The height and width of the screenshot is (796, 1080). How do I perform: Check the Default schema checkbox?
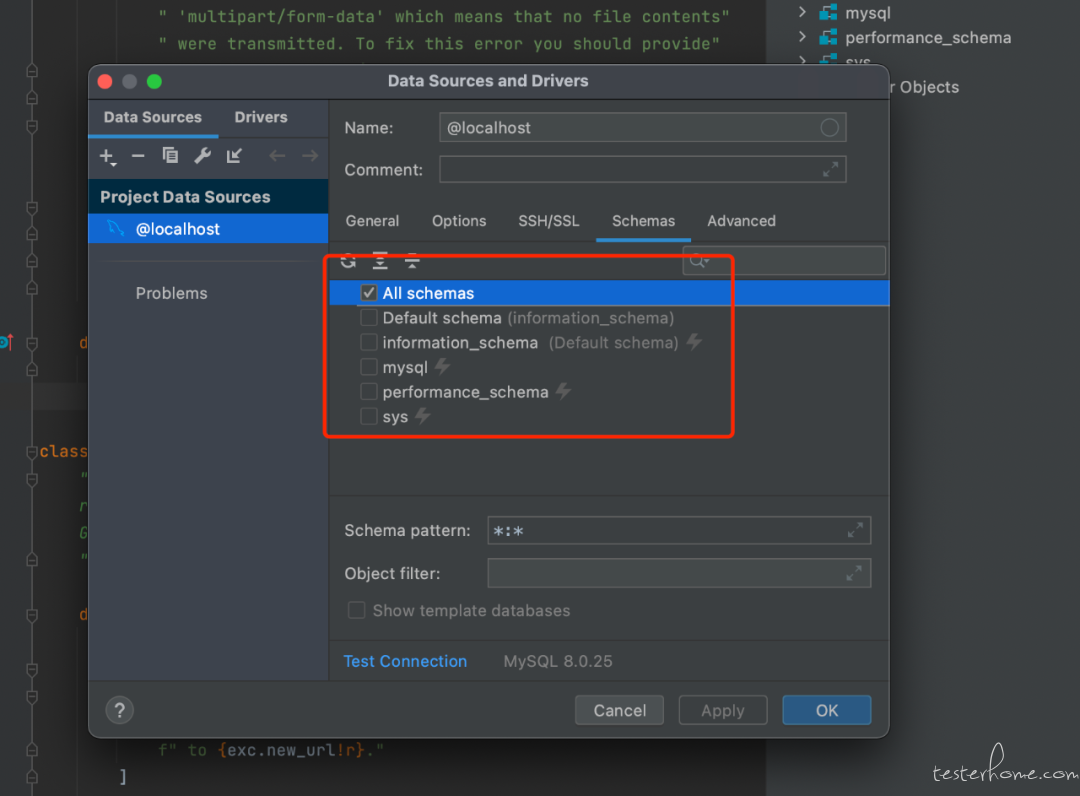coord(369,317)
